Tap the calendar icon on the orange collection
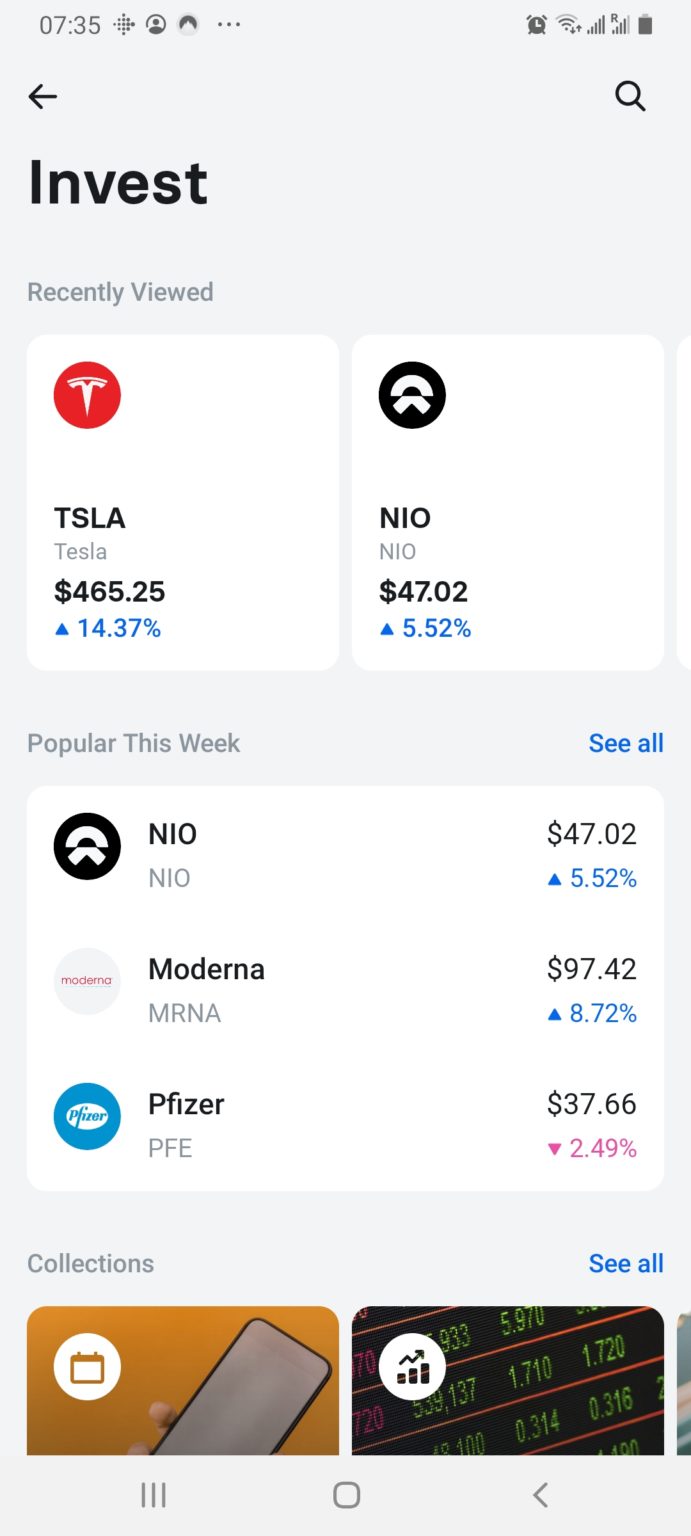The height and width of the screenshot is (1536, 691). click(x=87, y=1367)
